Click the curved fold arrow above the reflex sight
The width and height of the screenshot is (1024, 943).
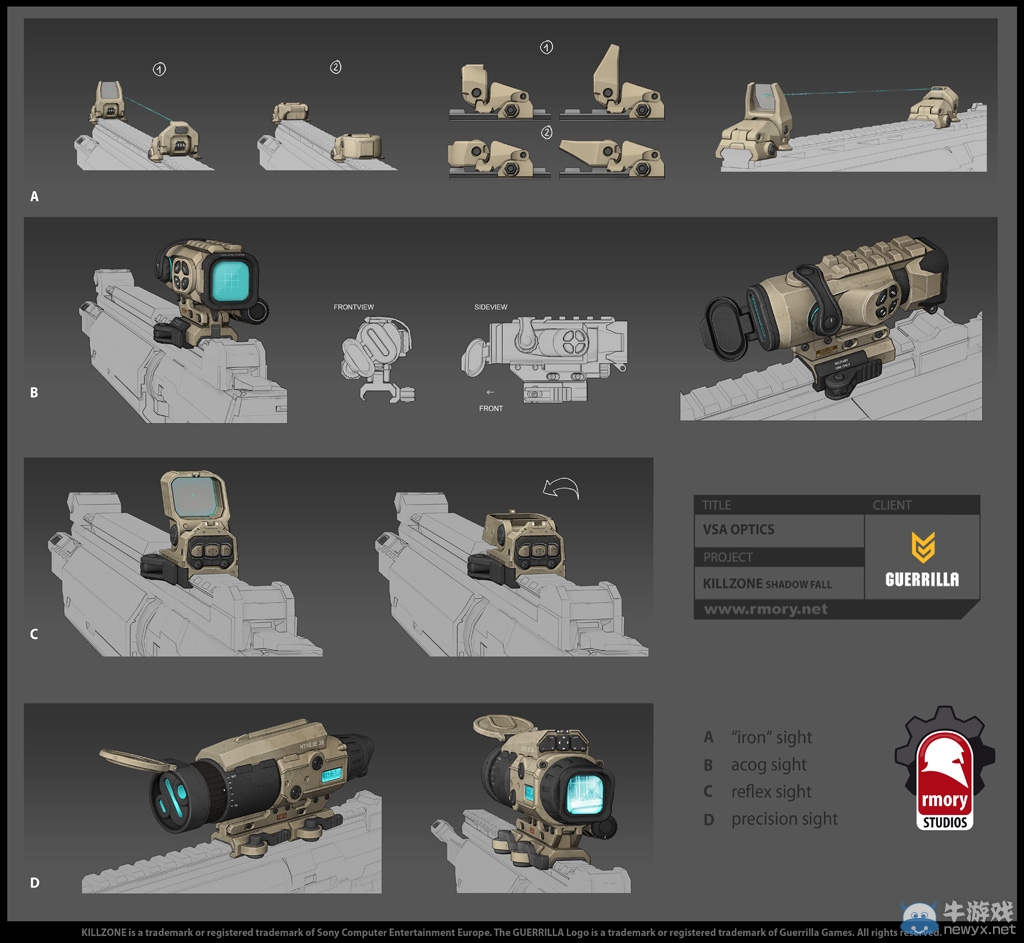561,488
